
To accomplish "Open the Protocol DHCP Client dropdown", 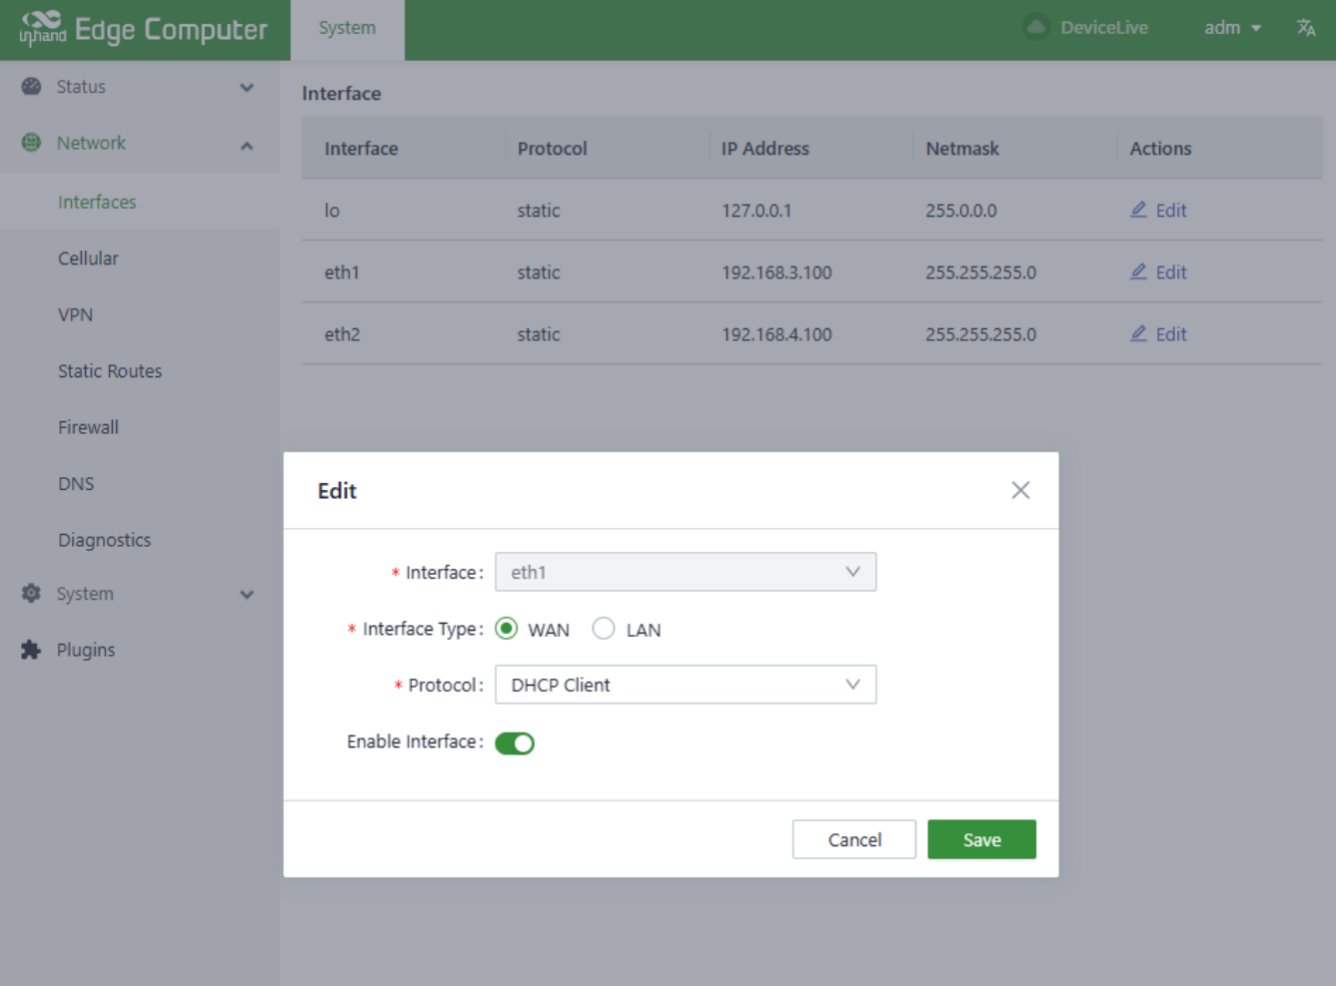I will coord(685,685).
